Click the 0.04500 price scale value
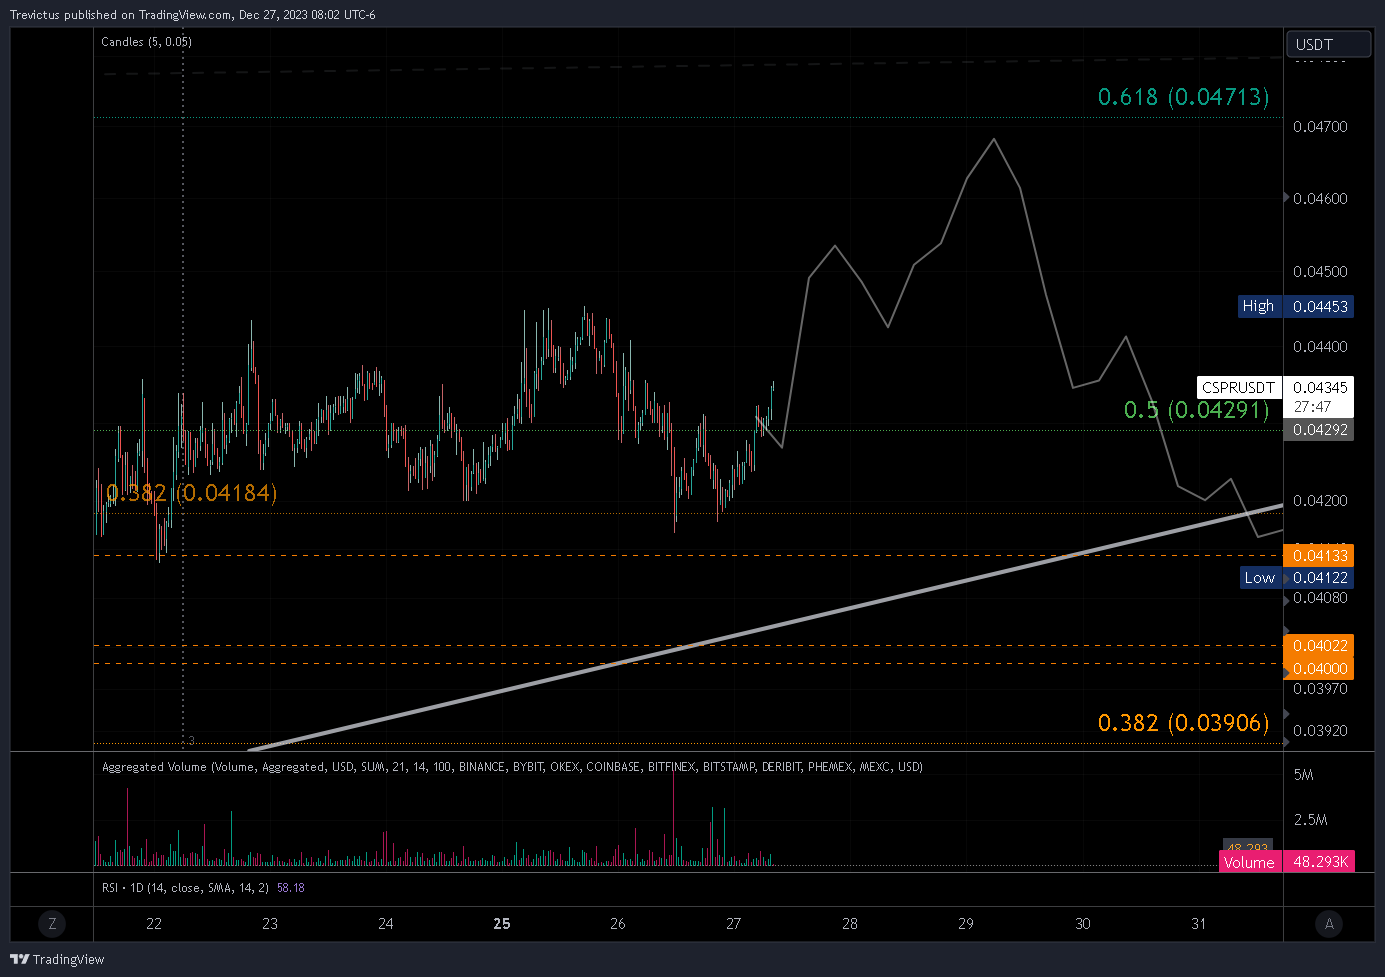The height and width of the screenshot is (977, 1385). click(x=1320, y=272)
